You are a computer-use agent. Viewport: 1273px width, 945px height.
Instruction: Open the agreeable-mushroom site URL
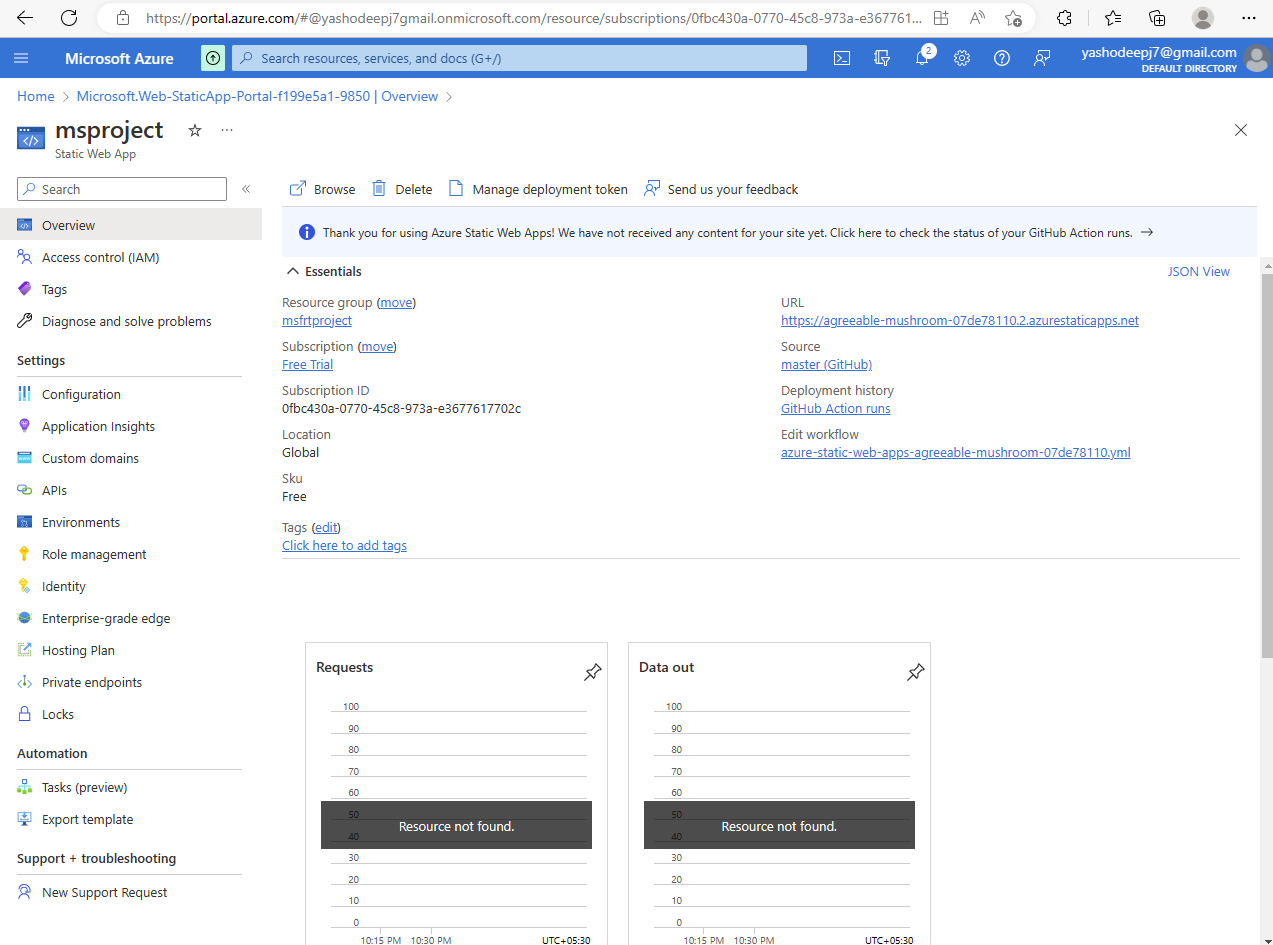[960, 320]
